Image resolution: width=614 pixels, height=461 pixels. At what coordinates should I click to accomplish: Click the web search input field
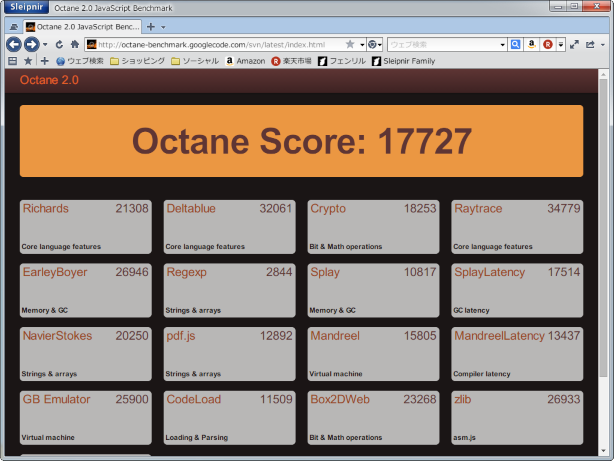pyautogui.click(x=443, y=45)
